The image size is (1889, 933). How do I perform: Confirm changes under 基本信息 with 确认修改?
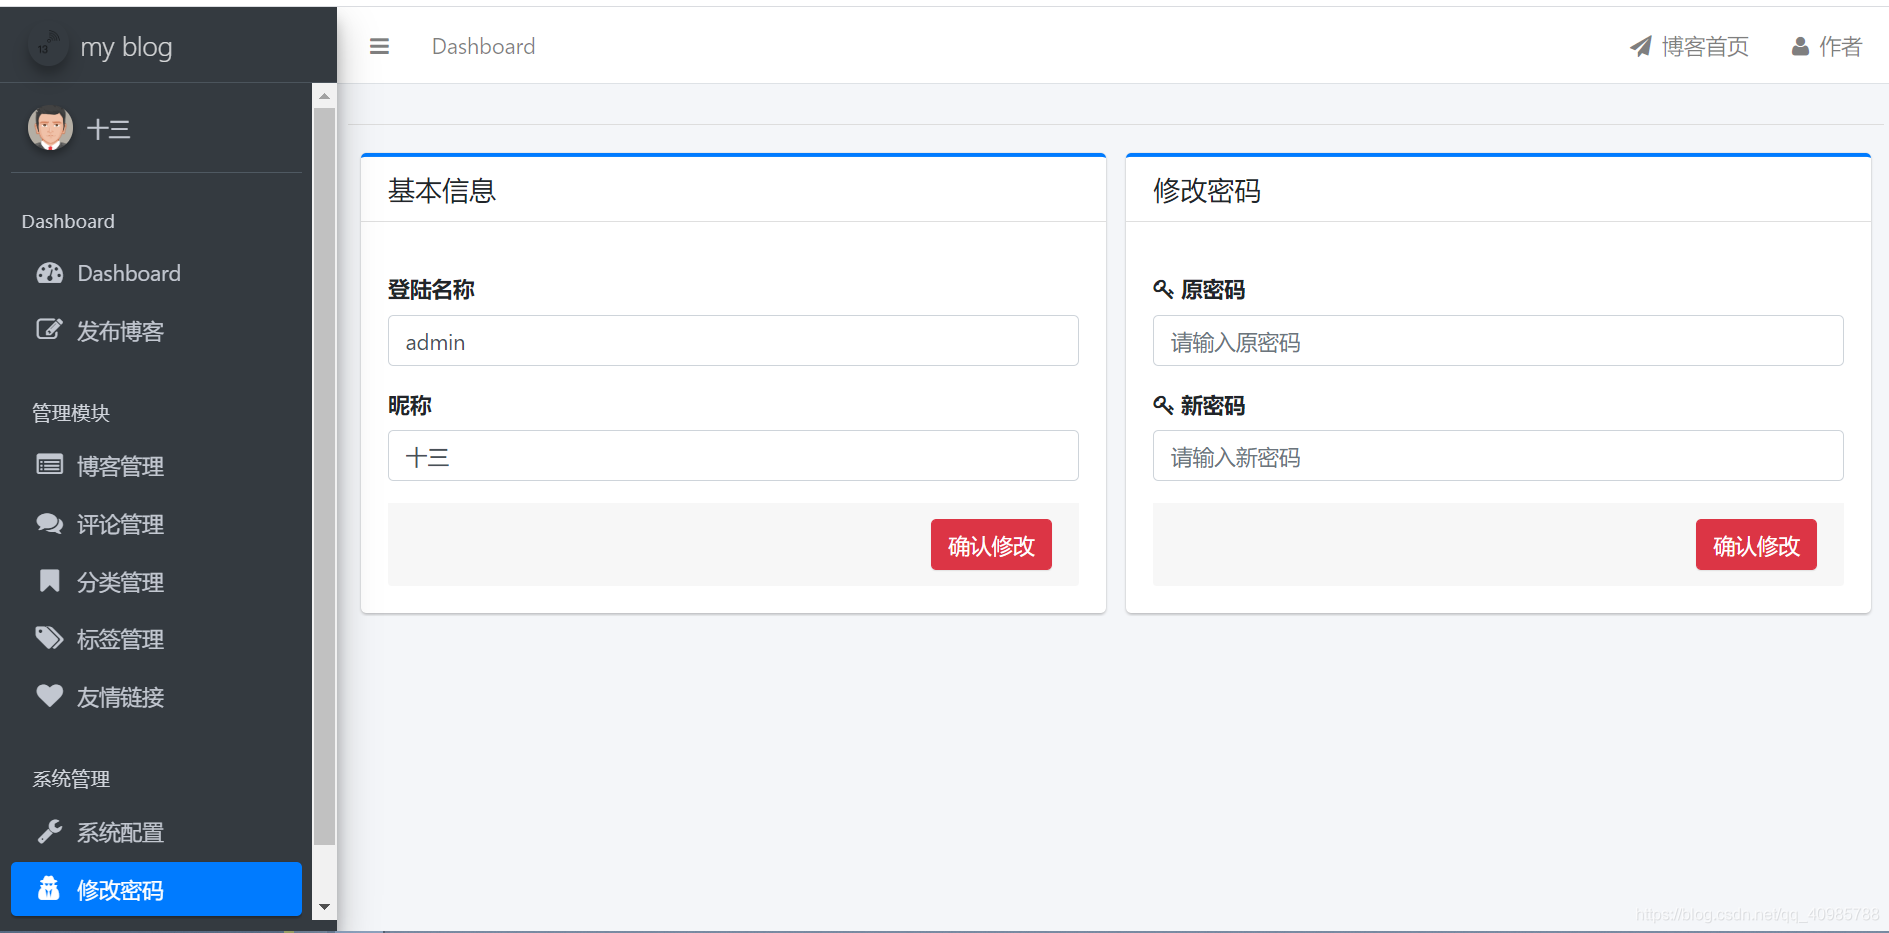991,545
